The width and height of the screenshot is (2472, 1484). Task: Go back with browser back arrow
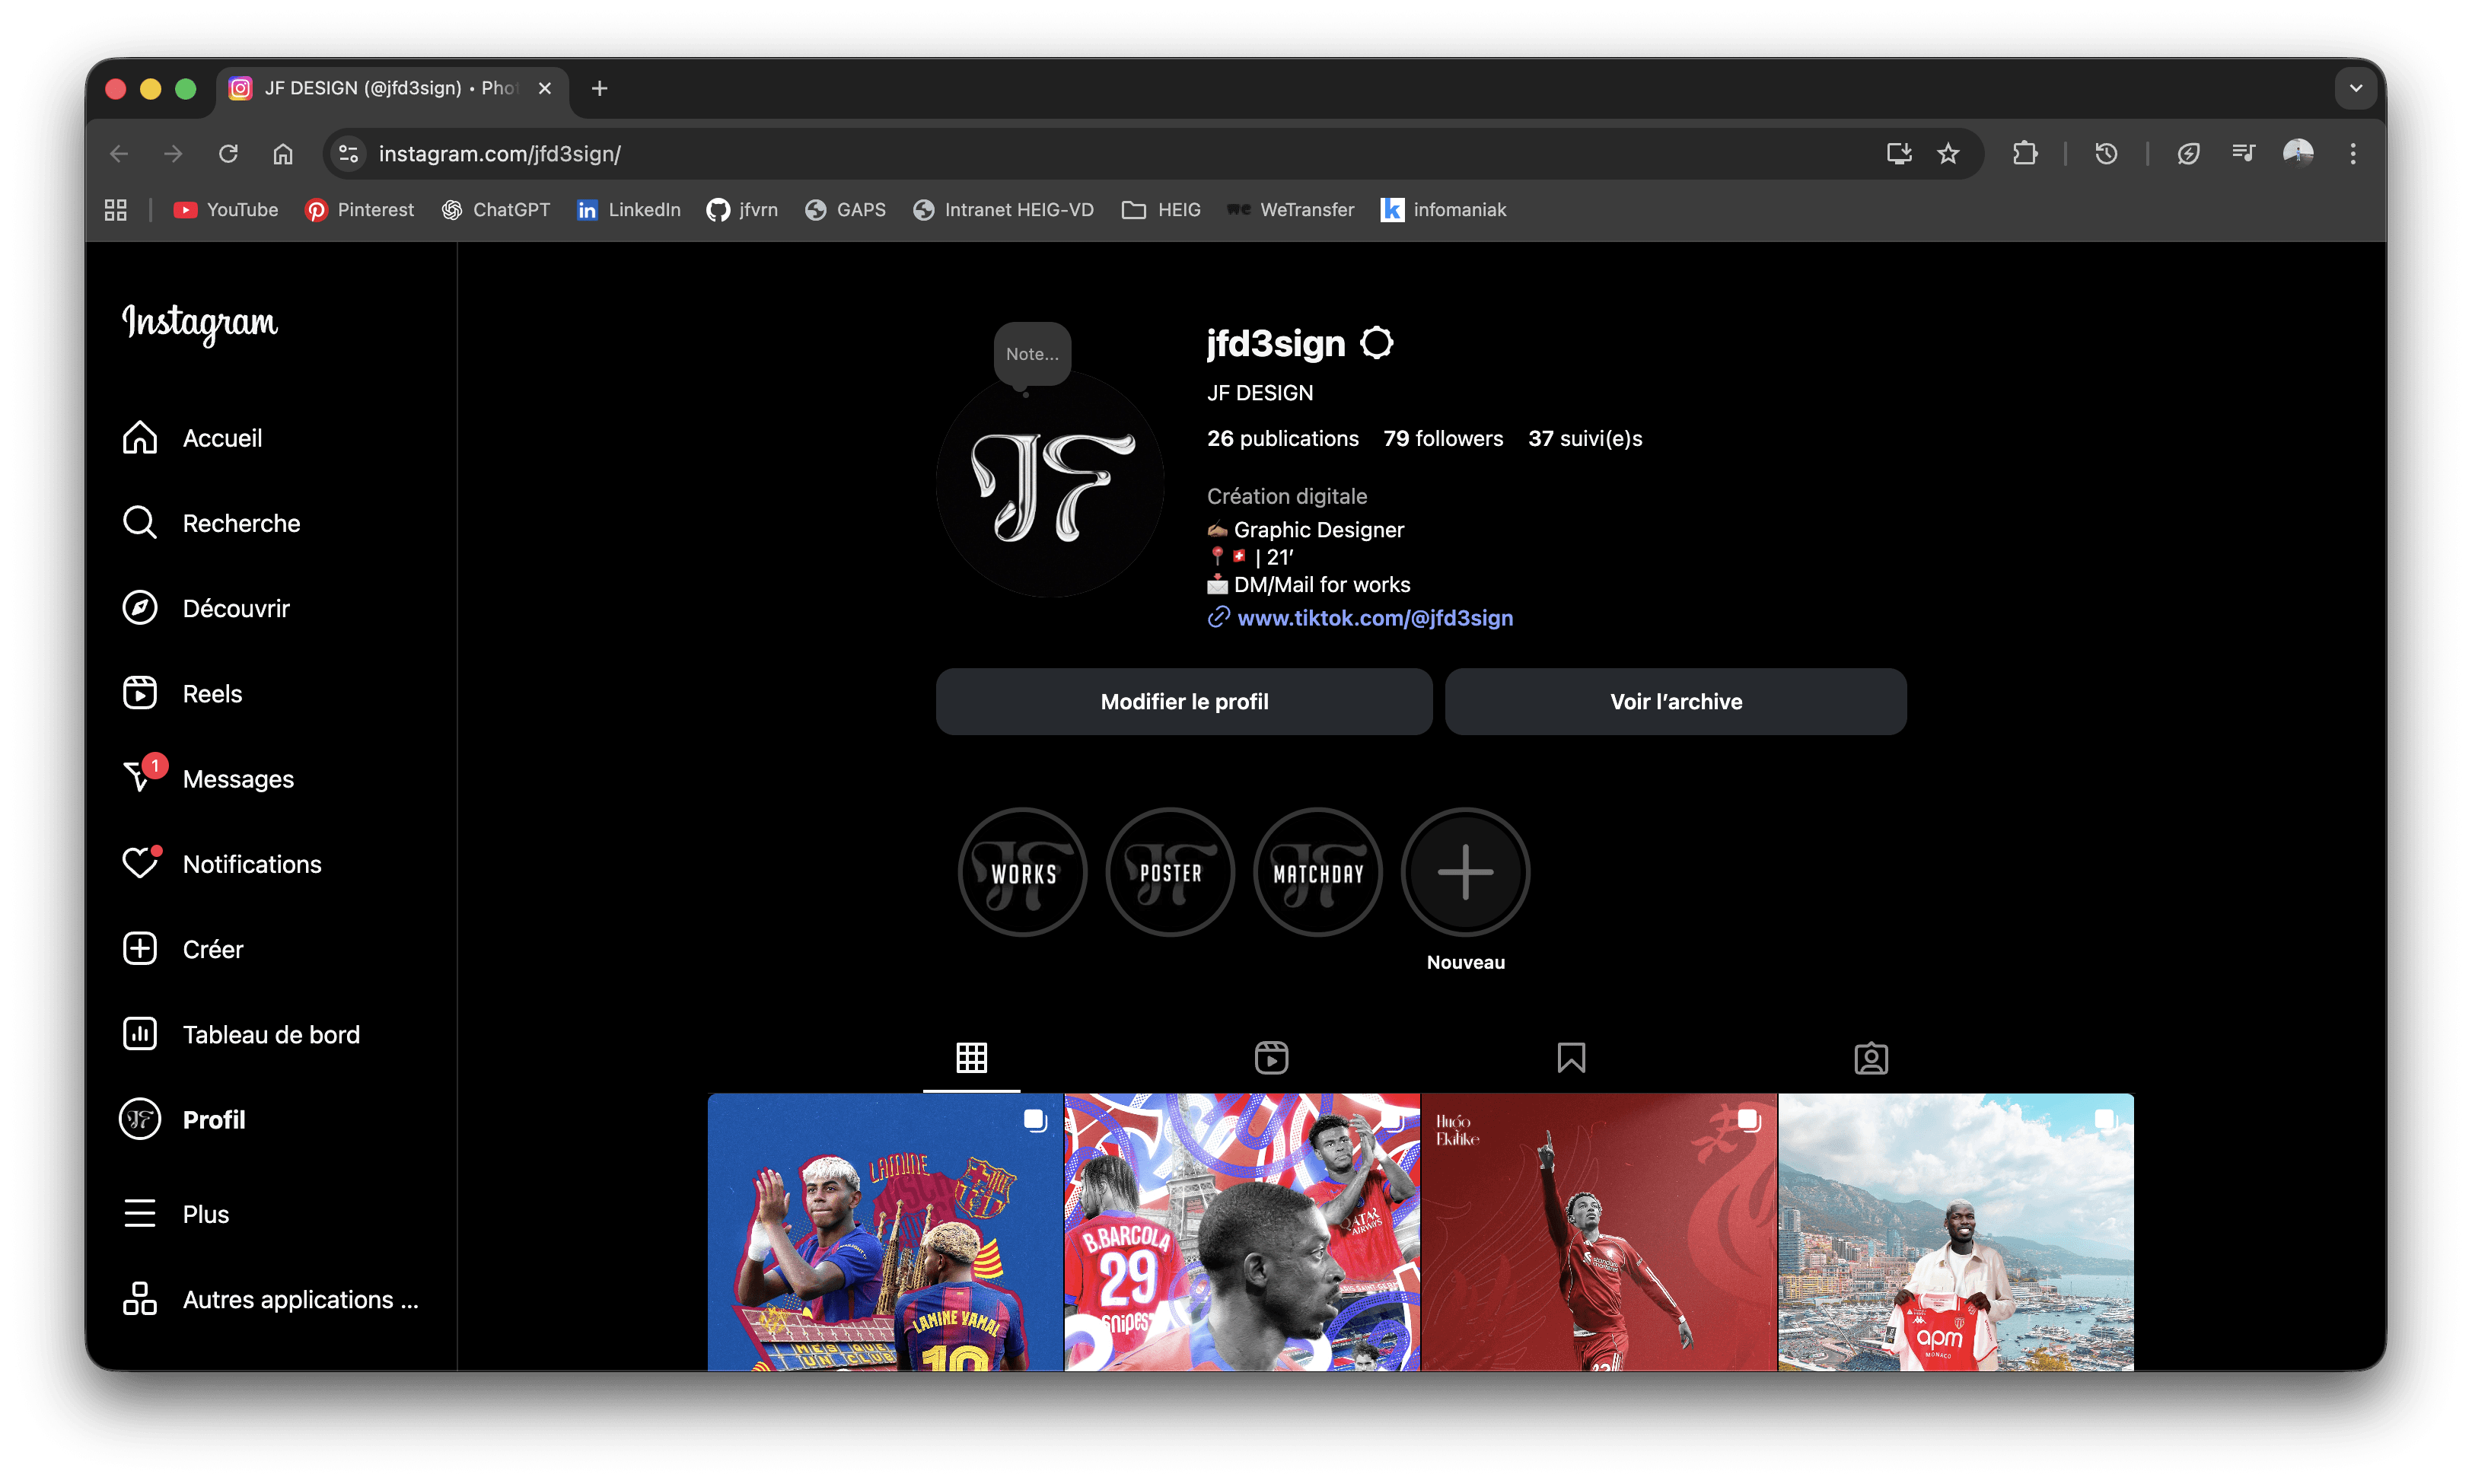[119, 154]
